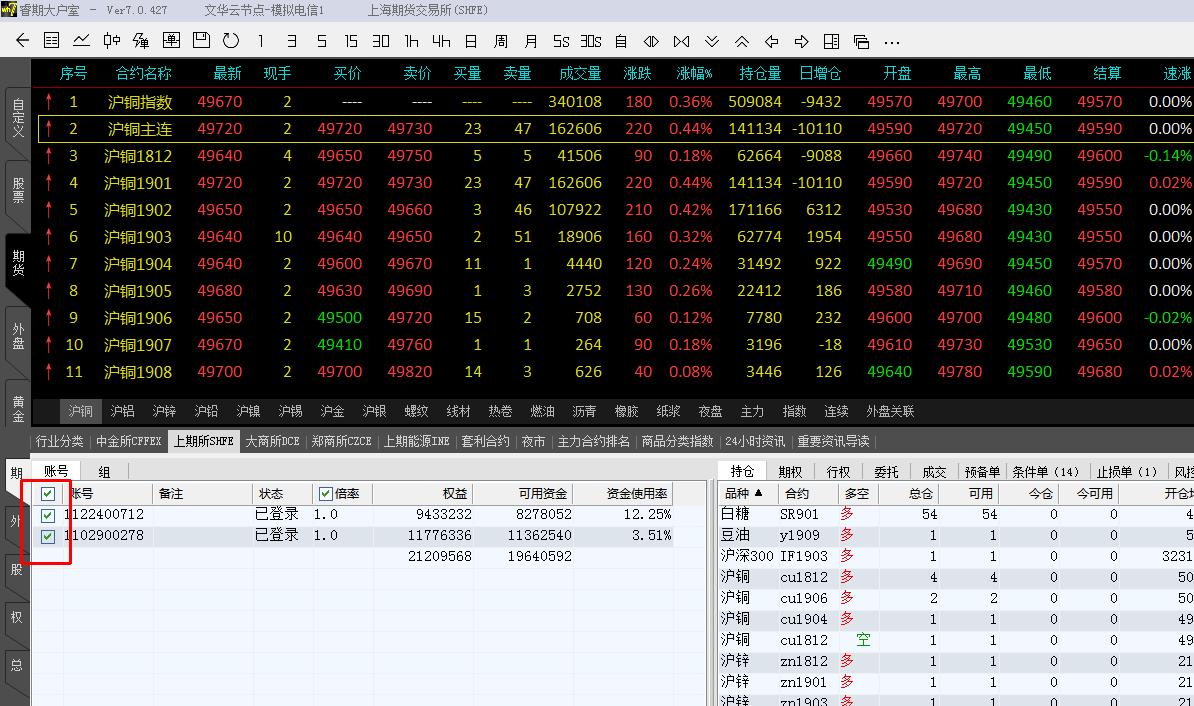This screenshot has width=1194, height=706.
Task: Click the save disk icon
Action: [201, 41]
